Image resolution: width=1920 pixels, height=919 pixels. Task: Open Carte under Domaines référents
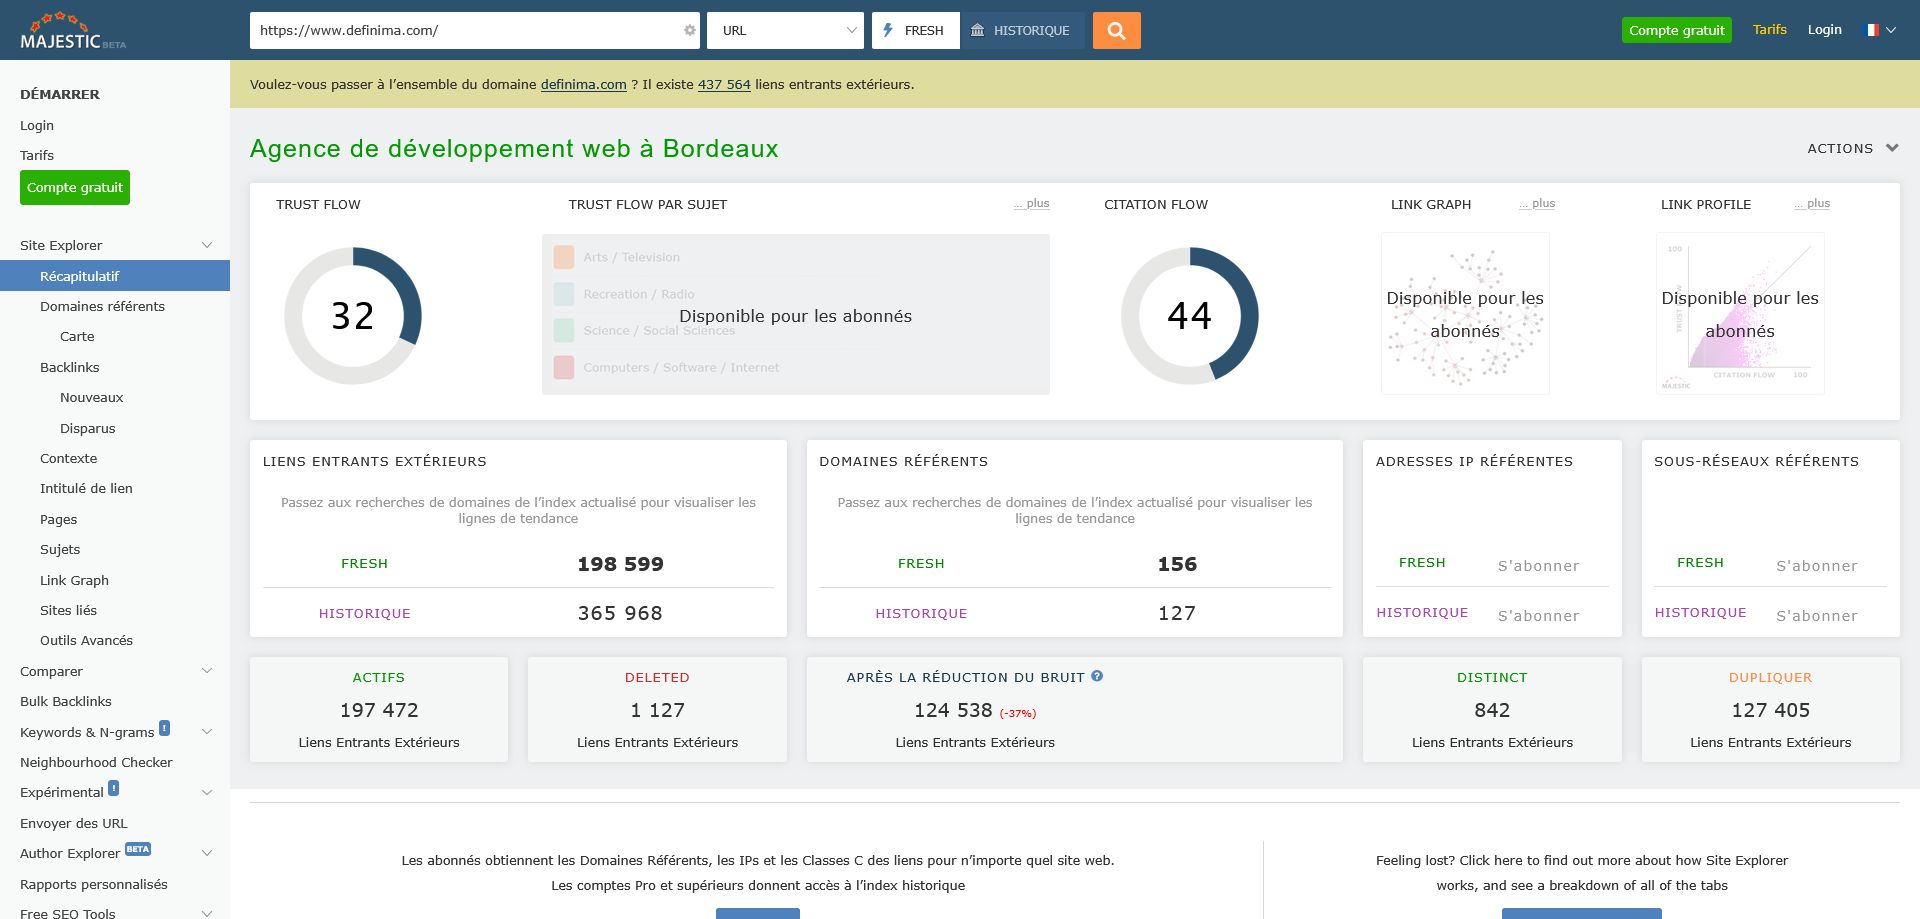click(x=77, y=336)
